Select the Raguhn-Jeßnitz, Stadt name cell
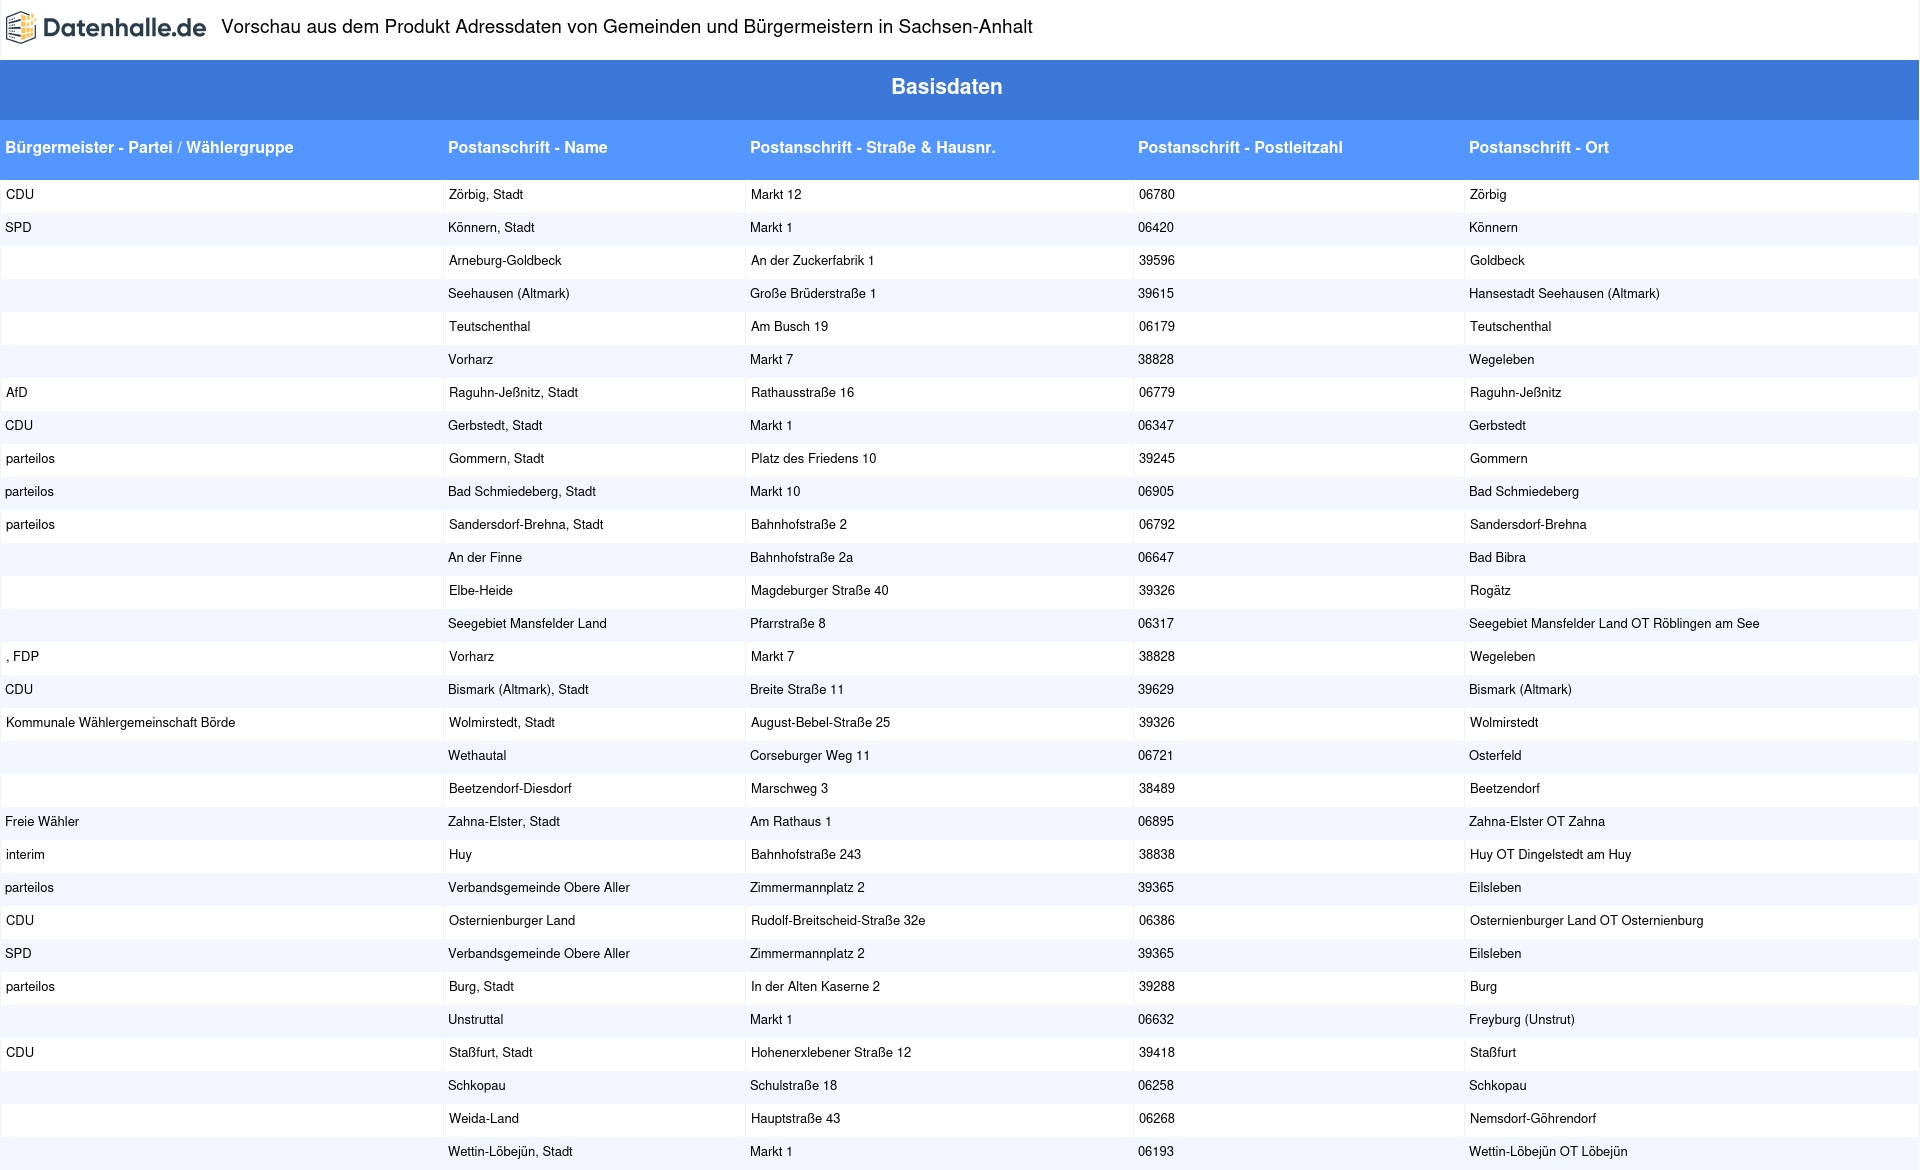Image resolution: width=1920 pixels, height=1170 pixels. click(x=513, y=393)
